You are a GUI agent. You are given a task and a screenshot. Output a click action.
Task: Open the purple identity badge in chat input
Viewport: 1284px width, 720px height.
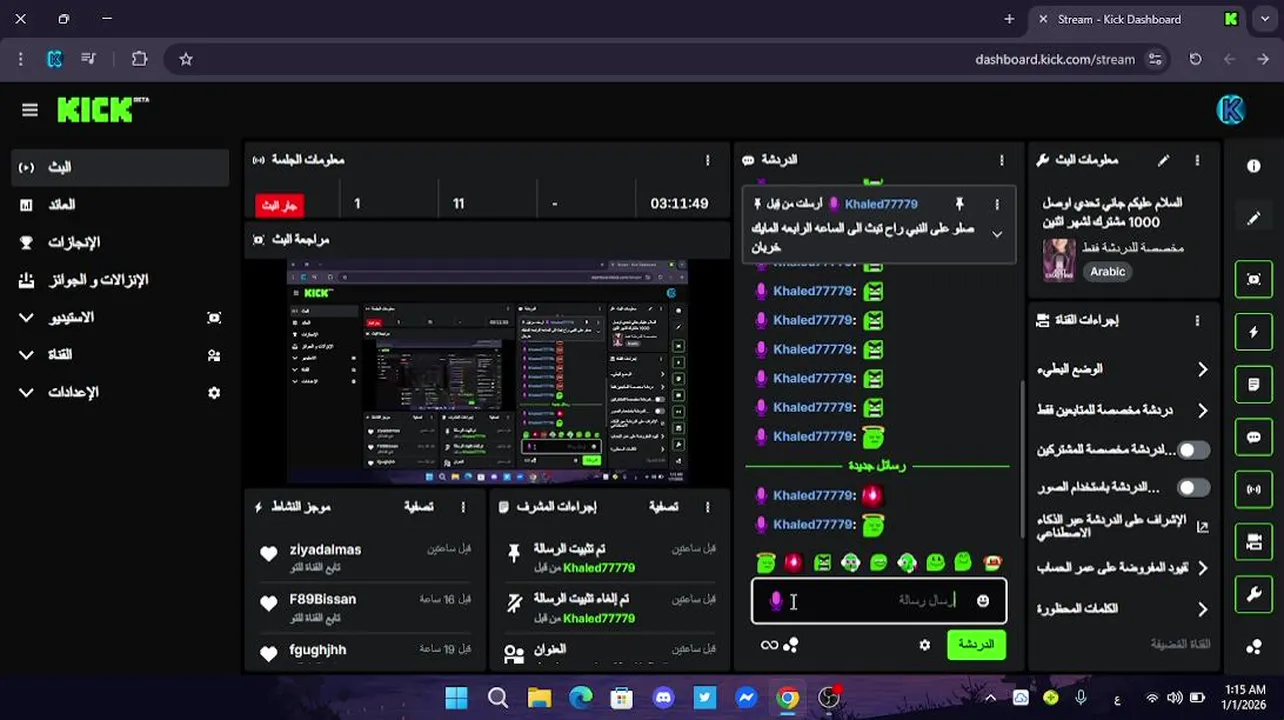(775, 600)
